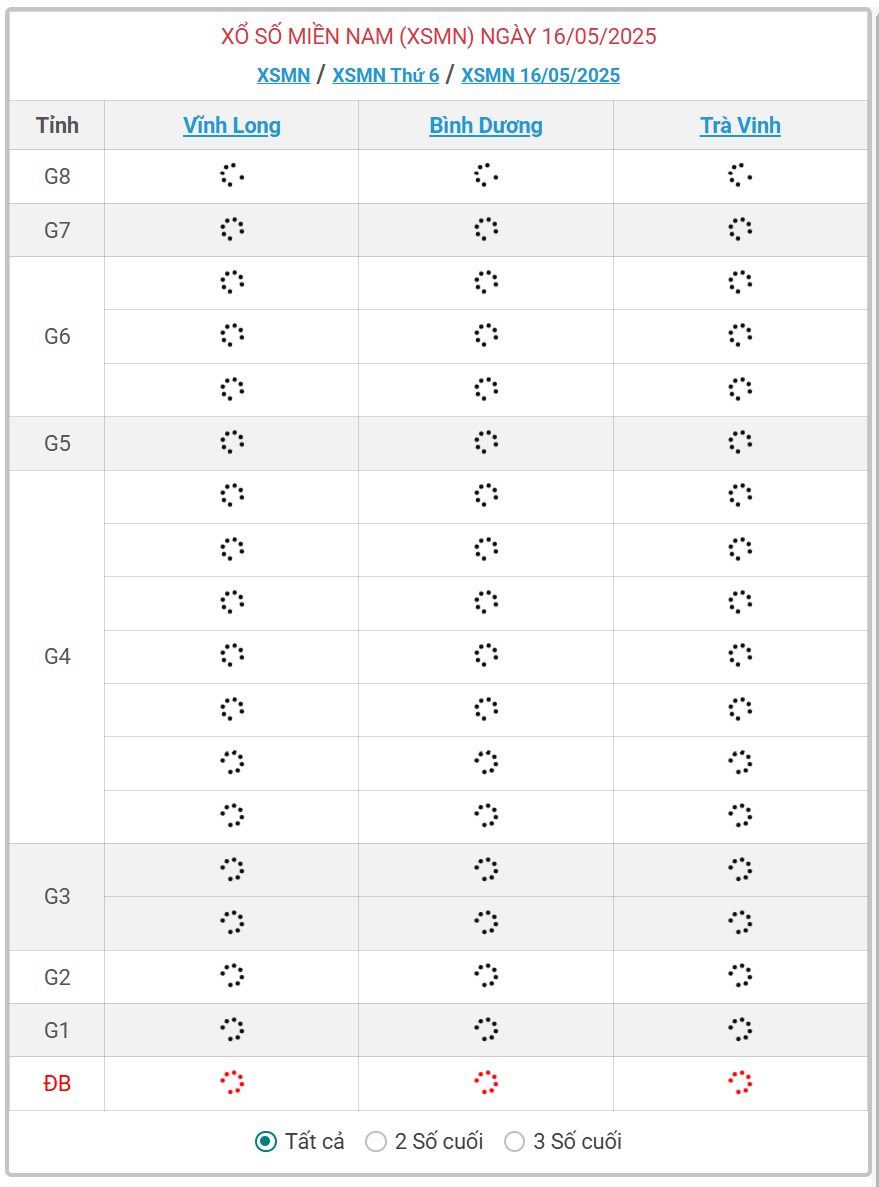Open the "XSMN Thứ 6" breadcrumb link
879x1187 pixels.
386,75
